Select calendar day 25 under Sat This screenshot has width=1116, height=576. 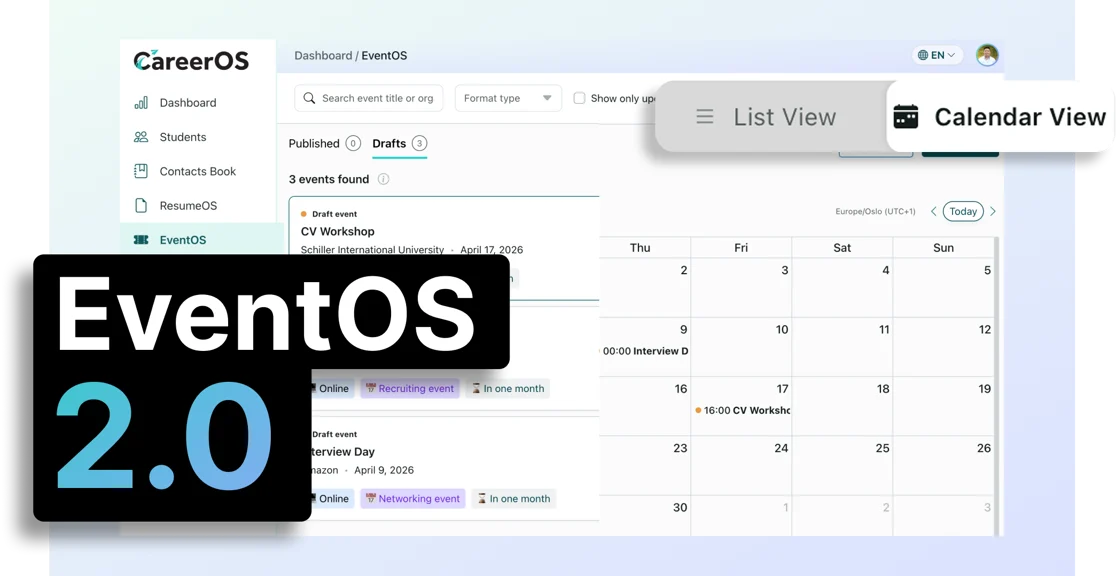click(x=842, y=466)
